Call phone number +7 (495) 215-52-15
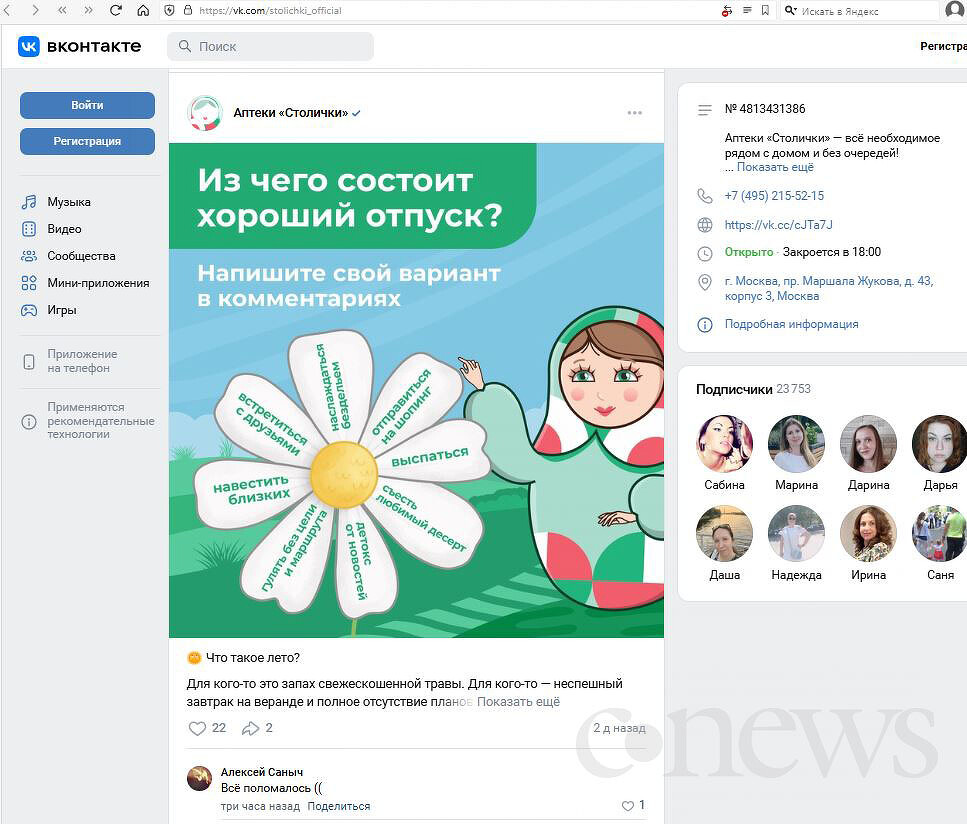 (x=774, y=196)
